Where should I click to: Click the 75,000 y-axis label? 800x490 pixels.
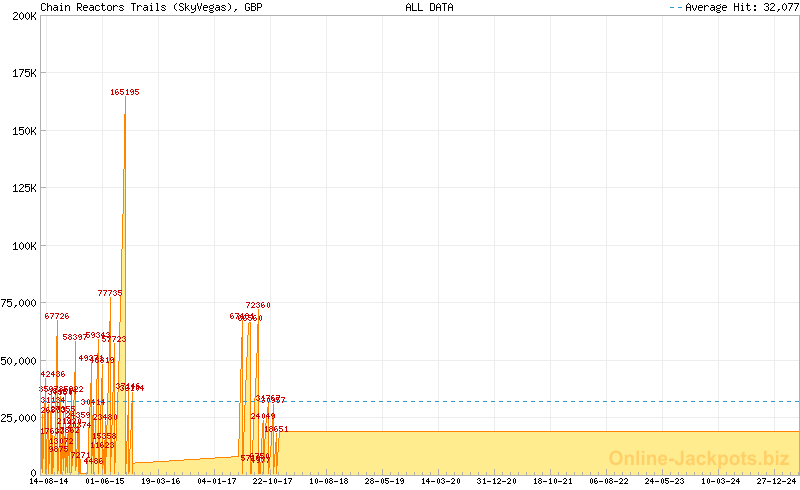pos(19,303)
